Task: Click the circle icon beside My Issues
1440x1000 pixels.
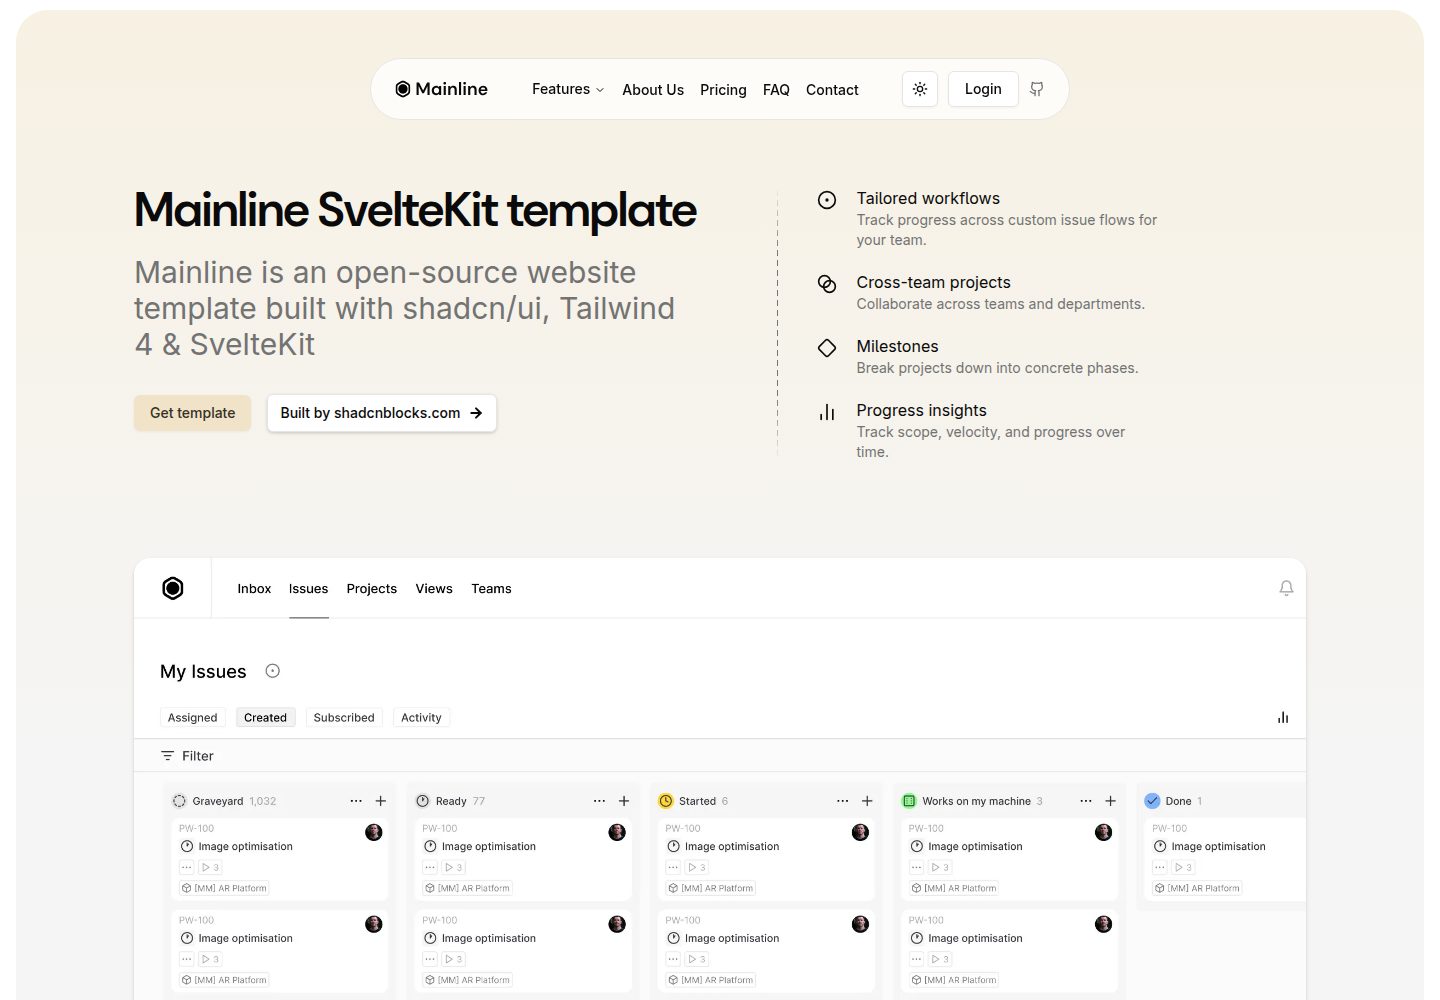Action: click(272, 671)
